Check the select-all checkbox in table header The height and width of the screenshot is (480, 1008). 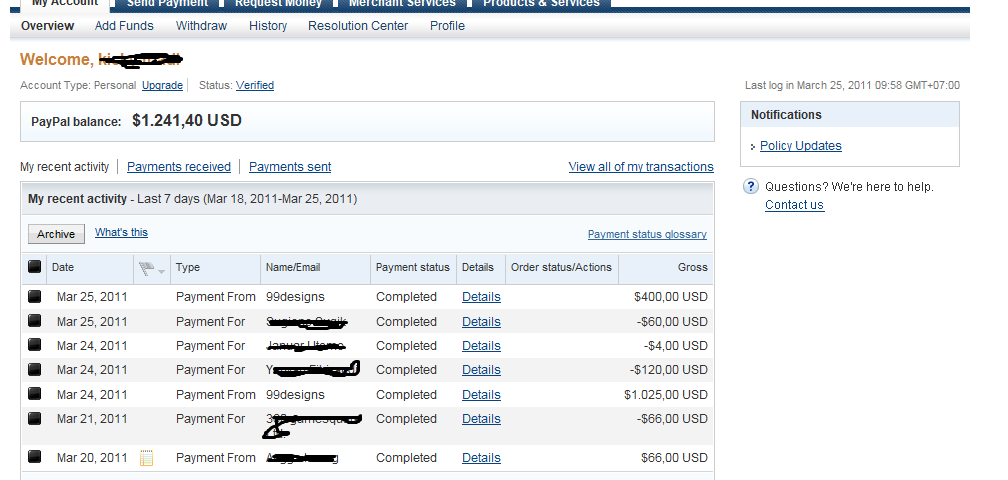click(x=35, y=267)
